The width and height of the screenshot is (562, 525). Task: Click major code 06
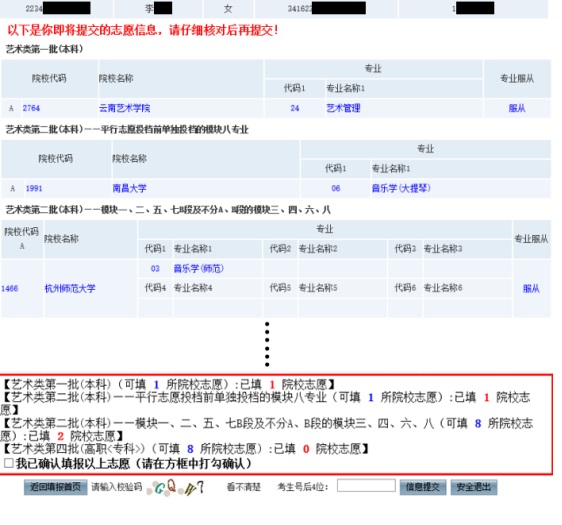336,188
